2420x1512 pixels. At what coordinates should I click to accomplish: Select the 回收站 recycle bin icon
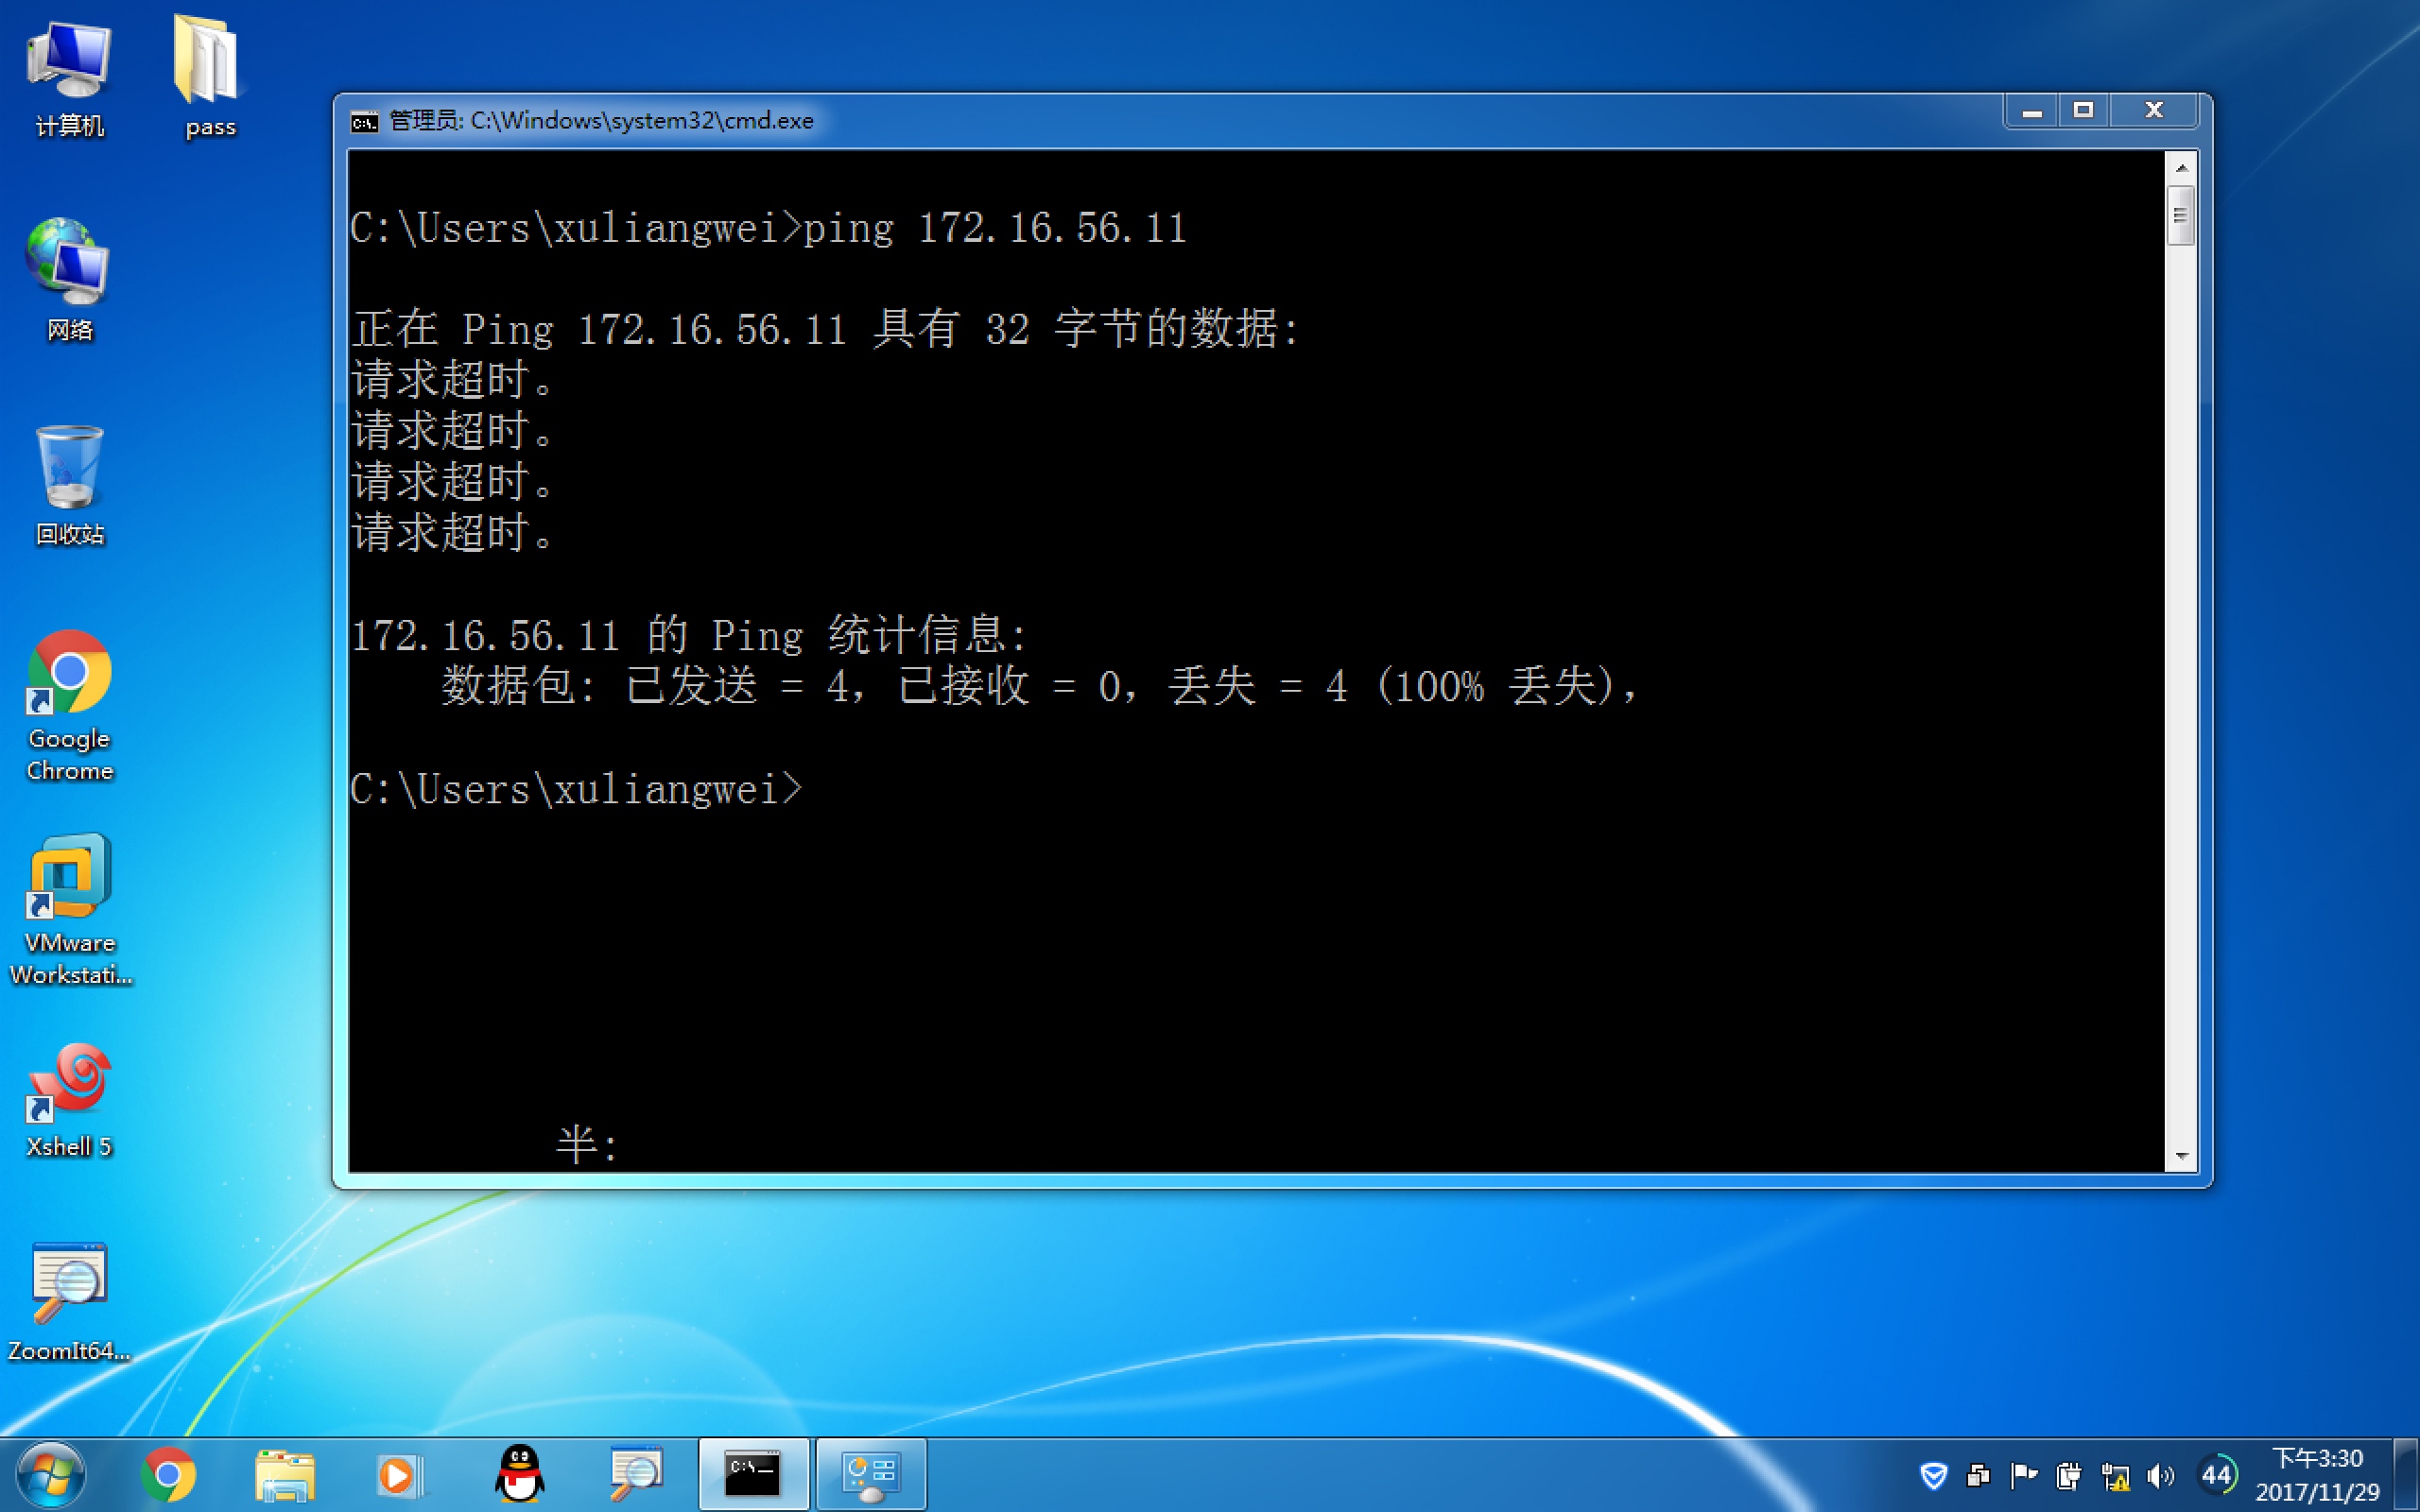[69, 486]
